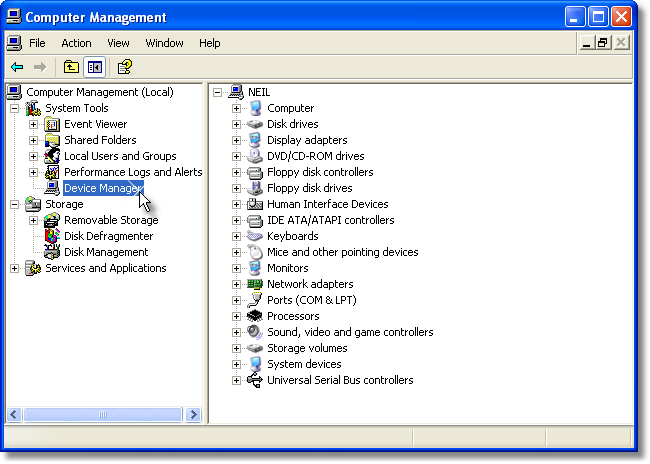Click the Display adapters device icon
This screenshot has width=650, height=464.
(255, 140)
